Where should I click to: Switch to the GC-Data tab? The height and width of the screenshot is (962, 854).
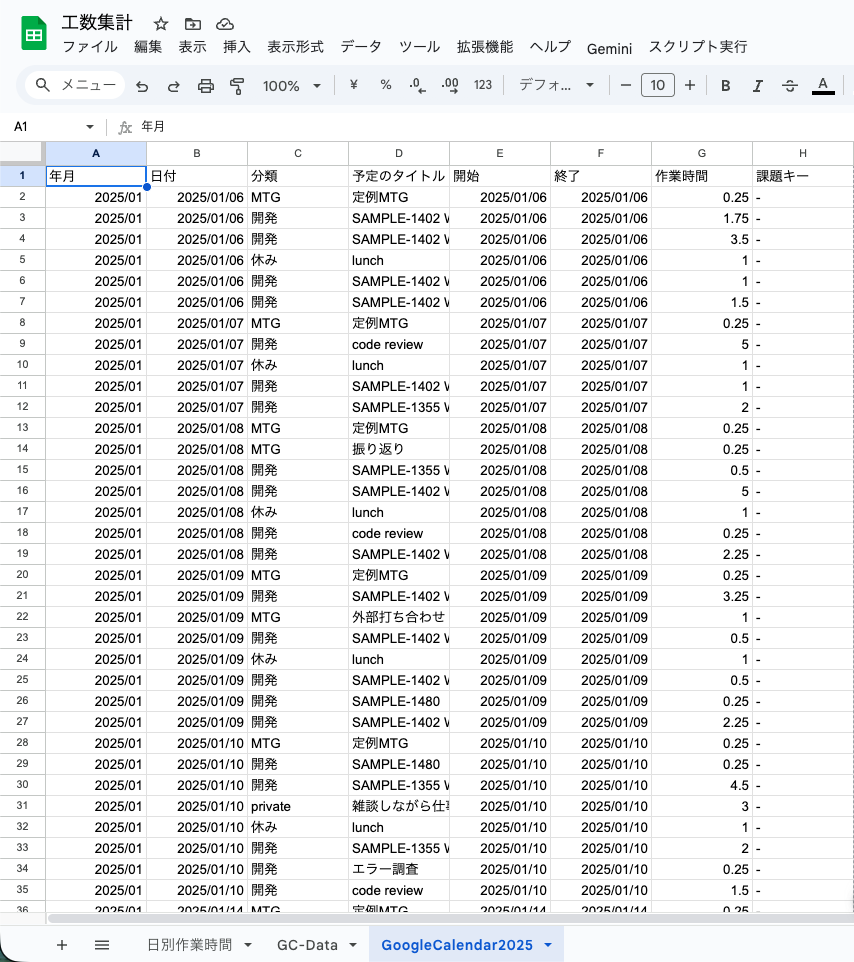[307, 944]
